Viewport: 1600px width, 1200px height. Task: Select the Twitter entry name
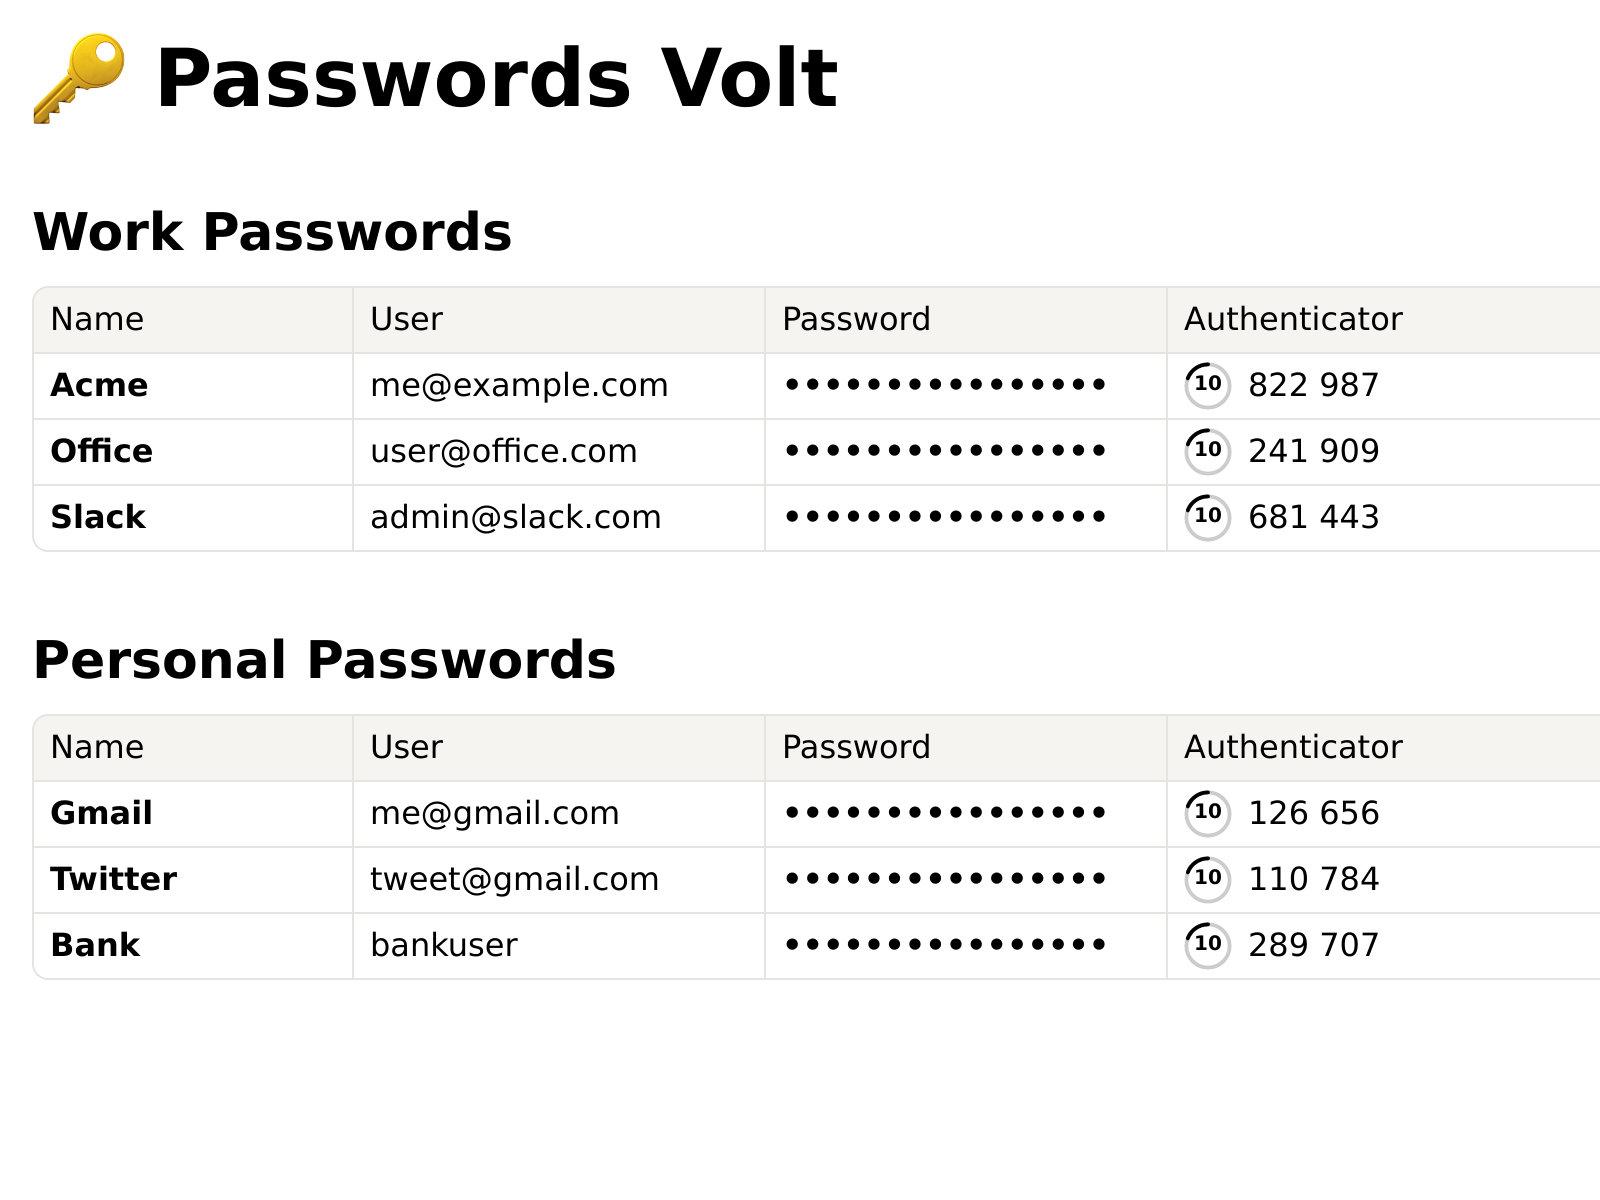(113, 879)
